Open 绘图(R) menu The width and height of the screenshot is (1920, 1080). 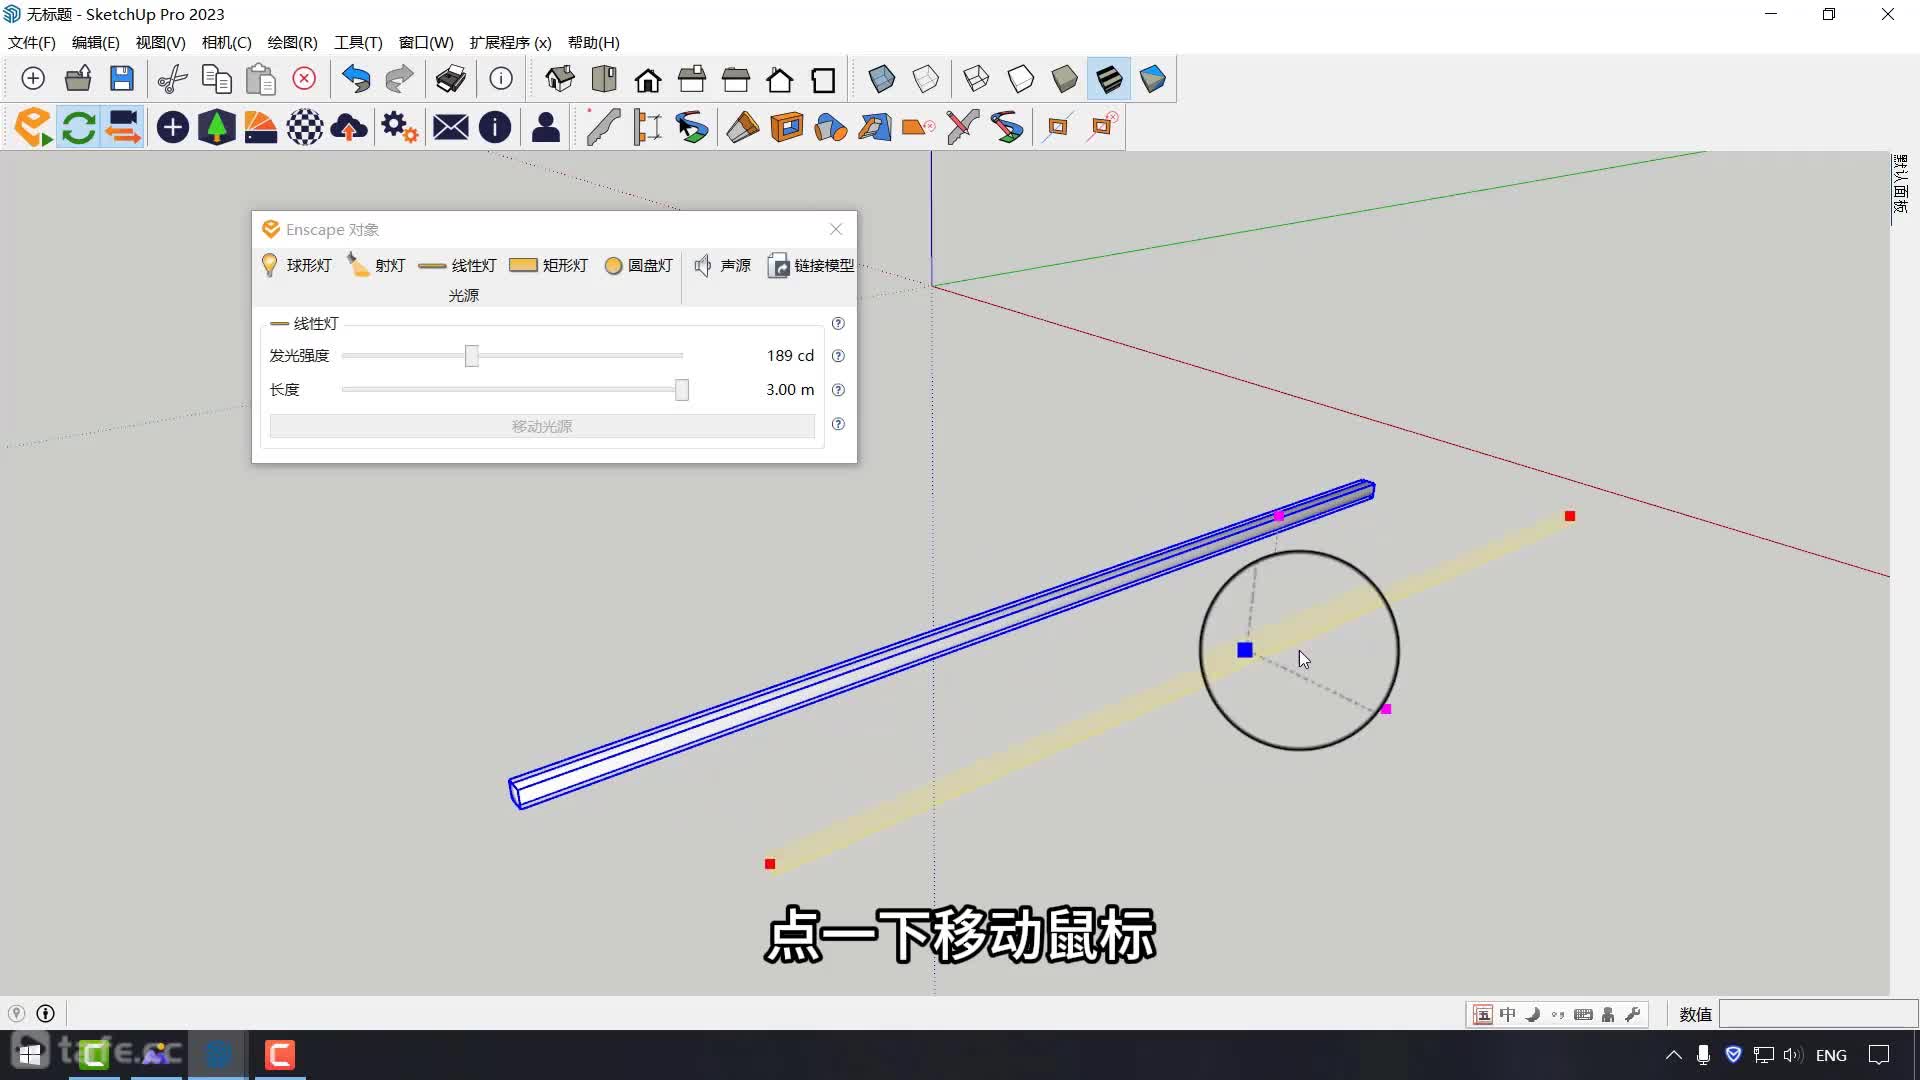click(x=292, y=43)
